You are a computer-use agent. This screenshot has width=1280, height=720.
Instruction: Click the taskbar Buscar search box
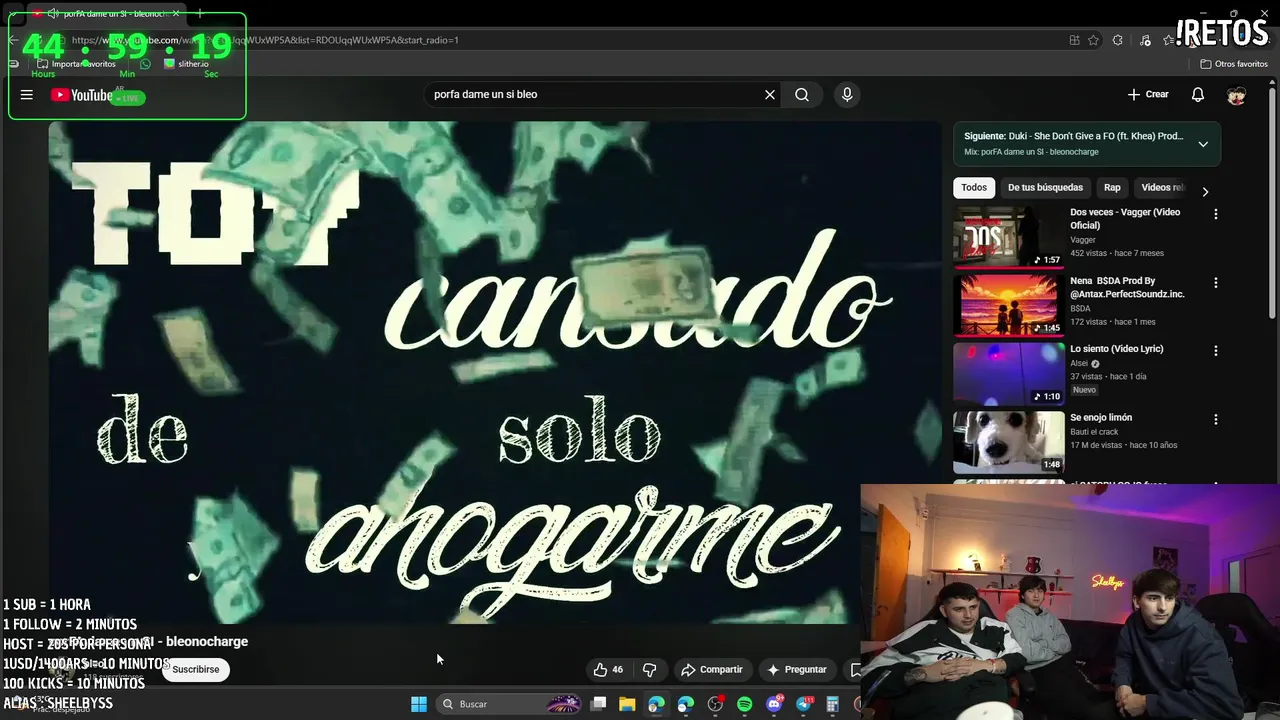pos(510,704)
